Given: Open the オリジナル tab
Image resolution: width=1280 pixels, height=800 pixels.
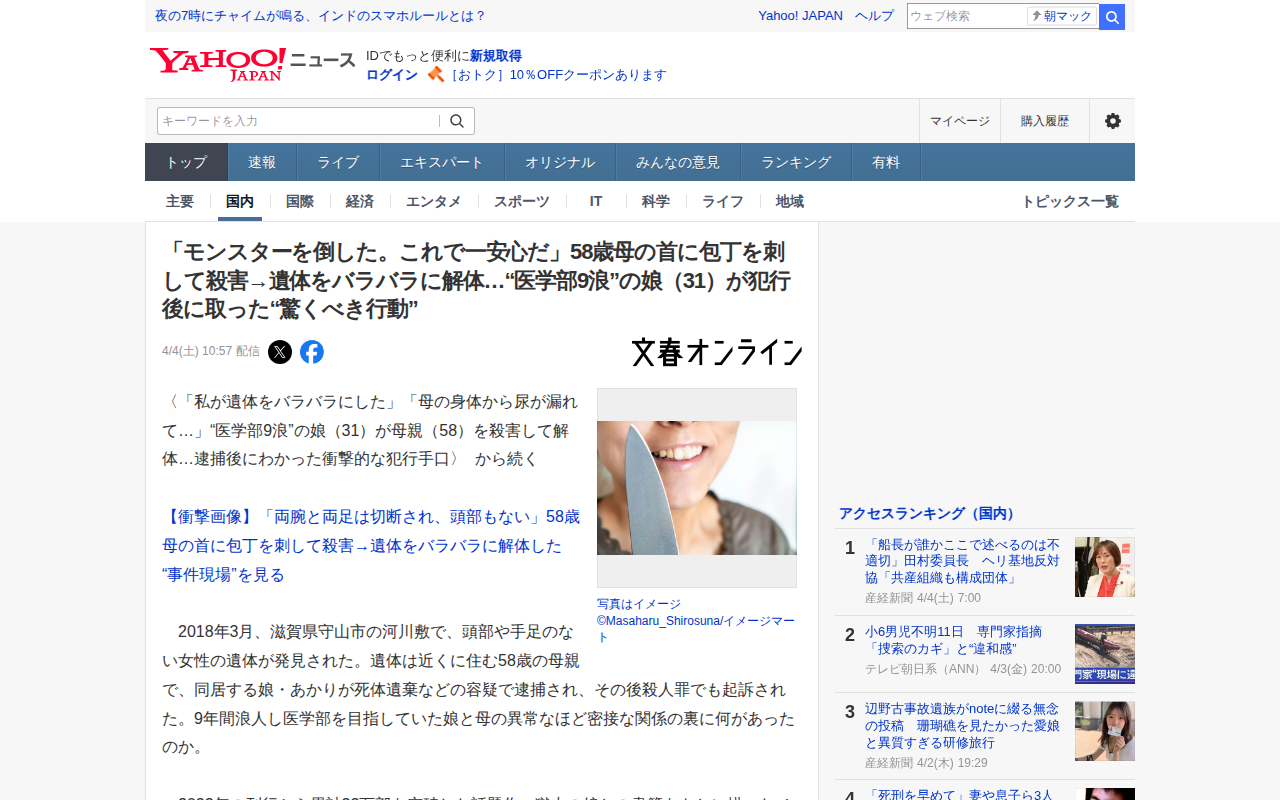Looking at the screenshot, I should pos(560,162).
